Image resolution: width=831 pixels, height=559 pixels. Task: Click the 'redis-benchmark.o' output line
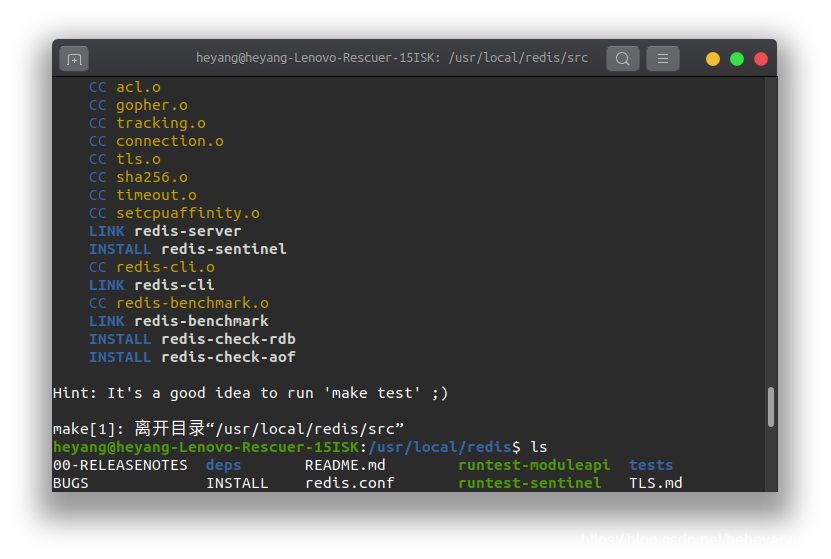[179, 303]
